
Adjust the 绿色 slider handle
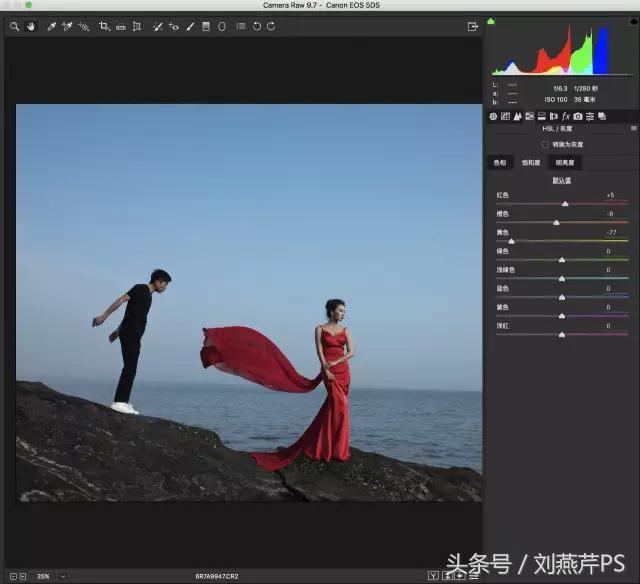pos(562,260)
